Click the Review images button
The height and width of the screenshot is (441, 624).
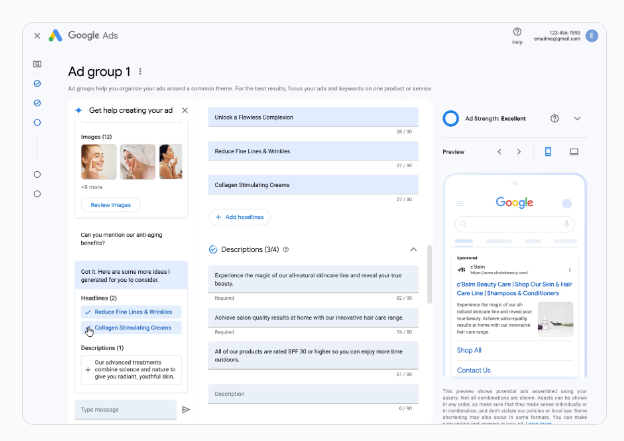[111, 205]
